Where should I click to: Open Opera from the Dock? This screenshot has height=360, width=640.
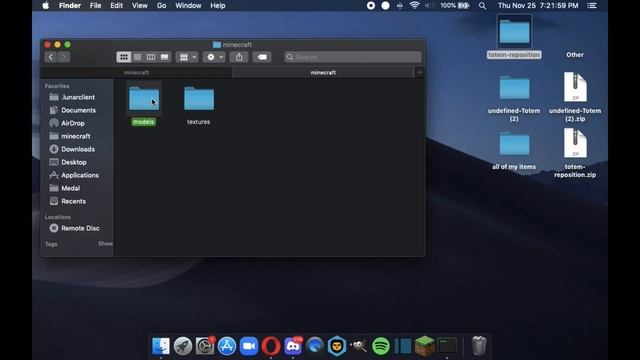pyautogui.click(x=271, y=346)
